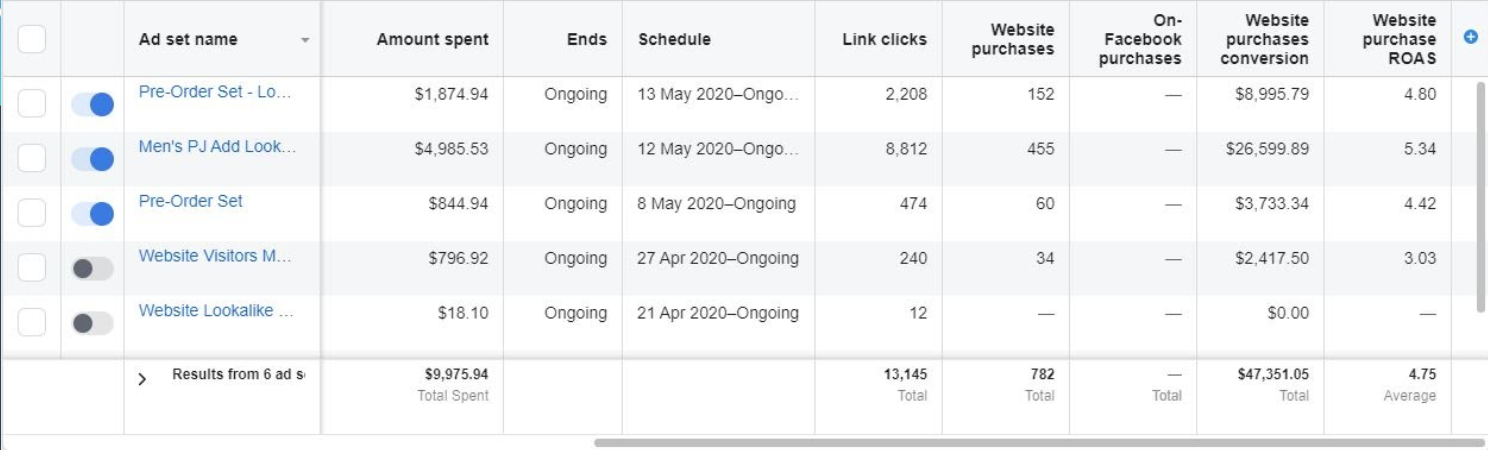Screen dimensions: 1488x450
Task: Click the horizontal scrollbar at the bottom
Action: pyautogui.click(x=1039, y=442)
